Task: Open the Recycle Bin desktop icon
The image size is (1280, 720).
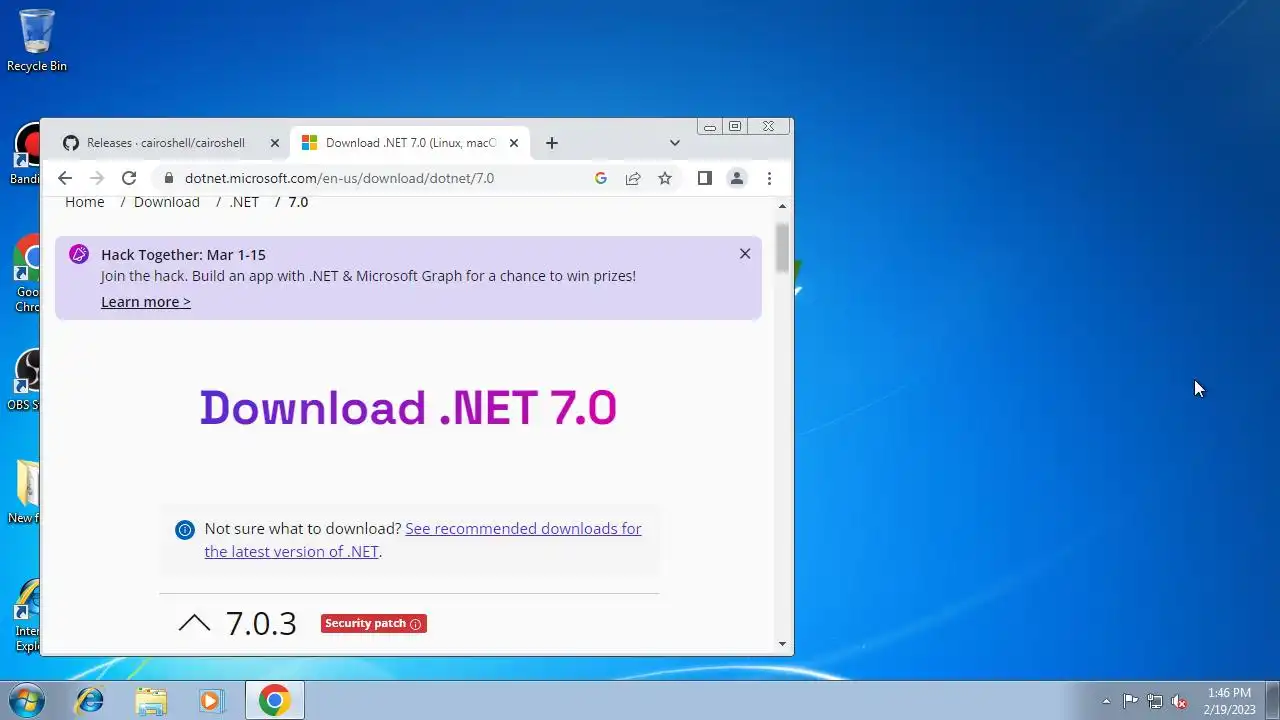Action: coord(37,40)
